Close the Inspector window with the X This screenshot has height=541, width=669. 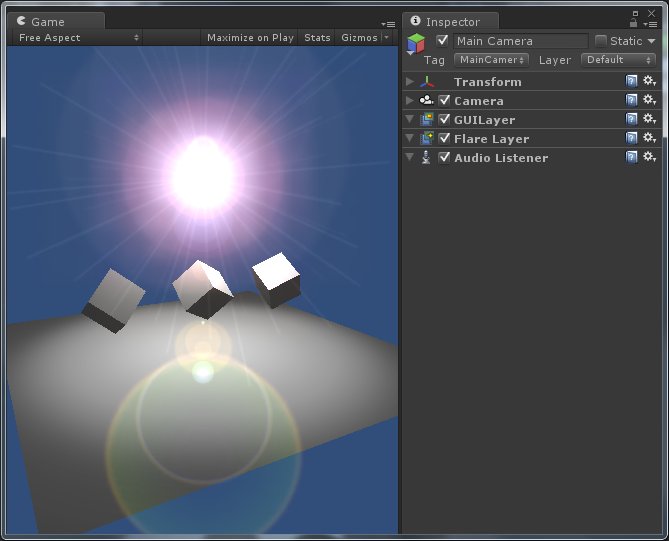(x=651, y=13)
